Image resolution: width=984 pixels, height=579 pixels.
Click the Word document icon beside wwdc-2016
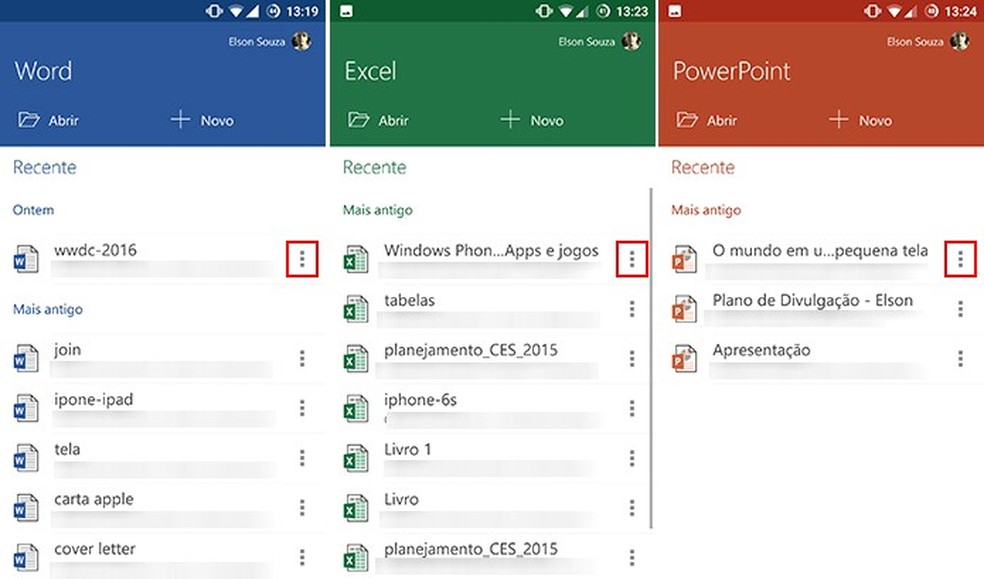pyautogui.click(x=26, y=258)
